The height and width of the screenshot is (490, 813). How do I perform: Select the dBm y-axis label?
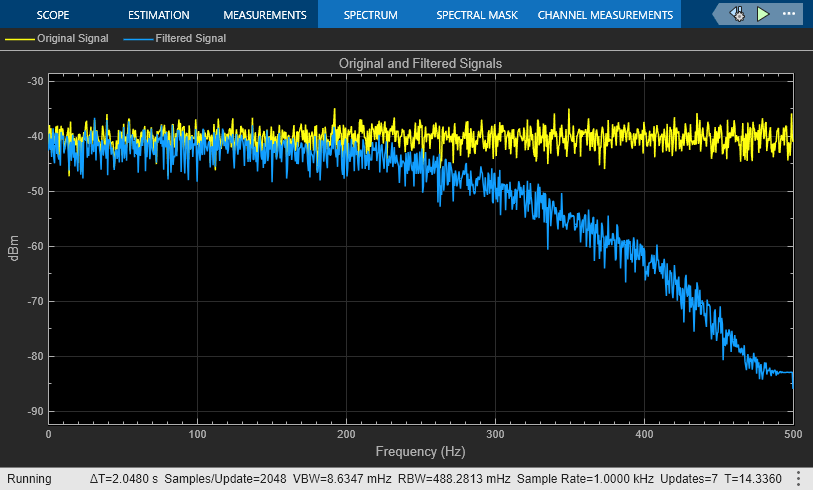click(x=13, y=247)
